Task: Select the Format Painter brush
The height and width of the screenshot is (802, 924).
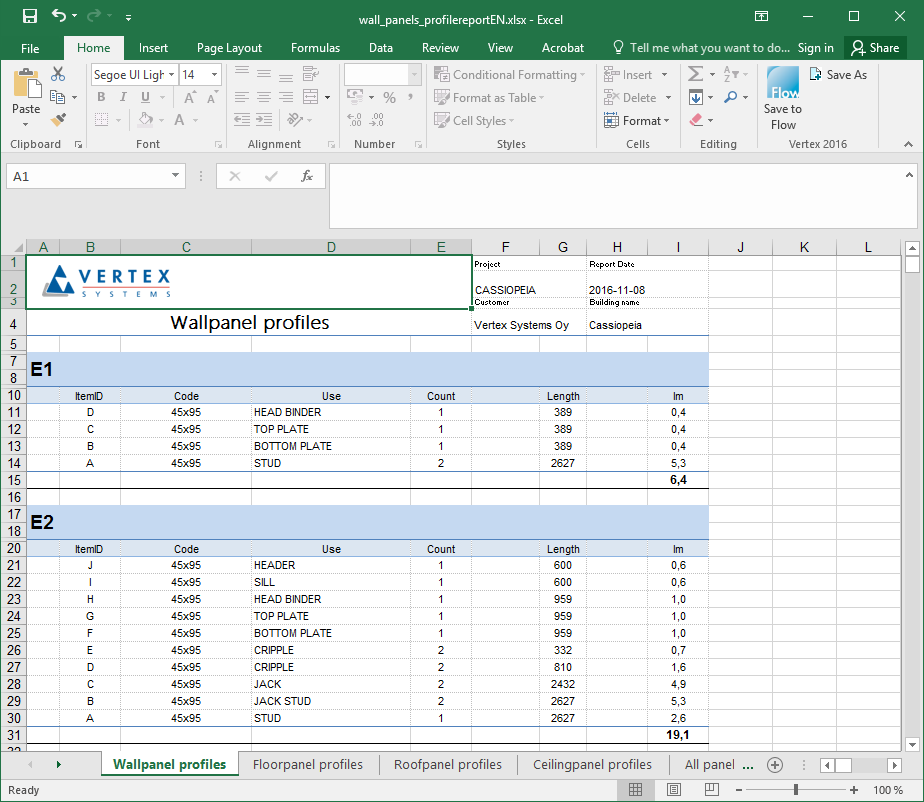Action: (x=58, y=120)
